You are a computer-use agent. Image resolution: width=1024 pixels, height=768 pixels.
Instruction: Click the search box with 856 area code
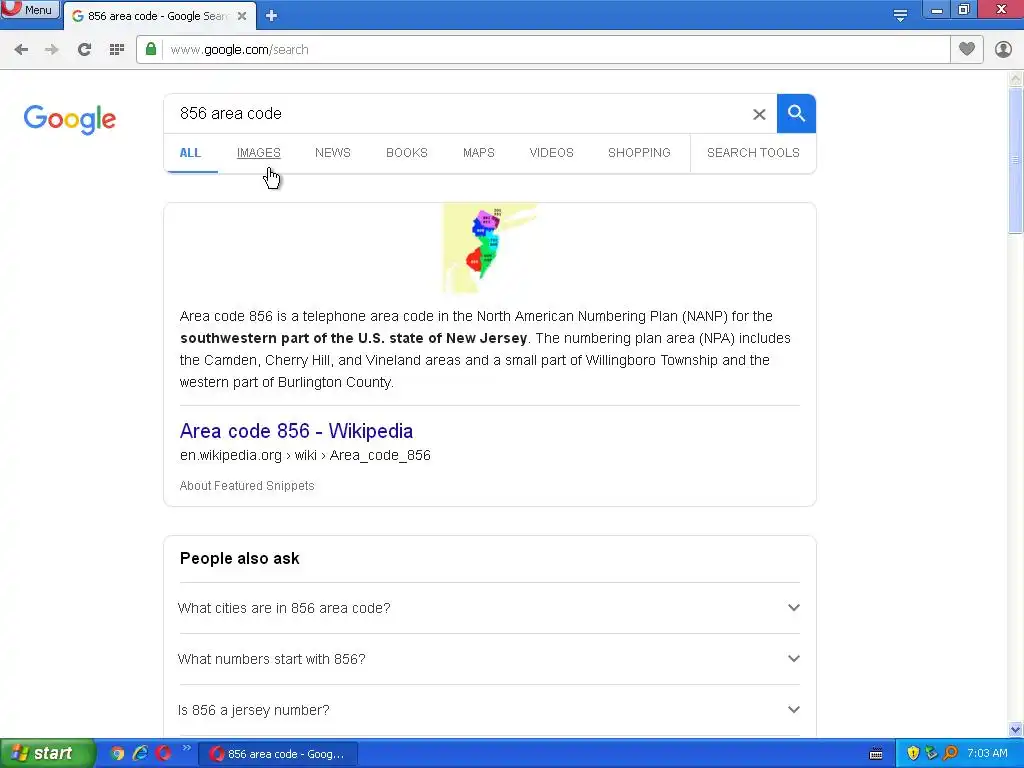457,114
